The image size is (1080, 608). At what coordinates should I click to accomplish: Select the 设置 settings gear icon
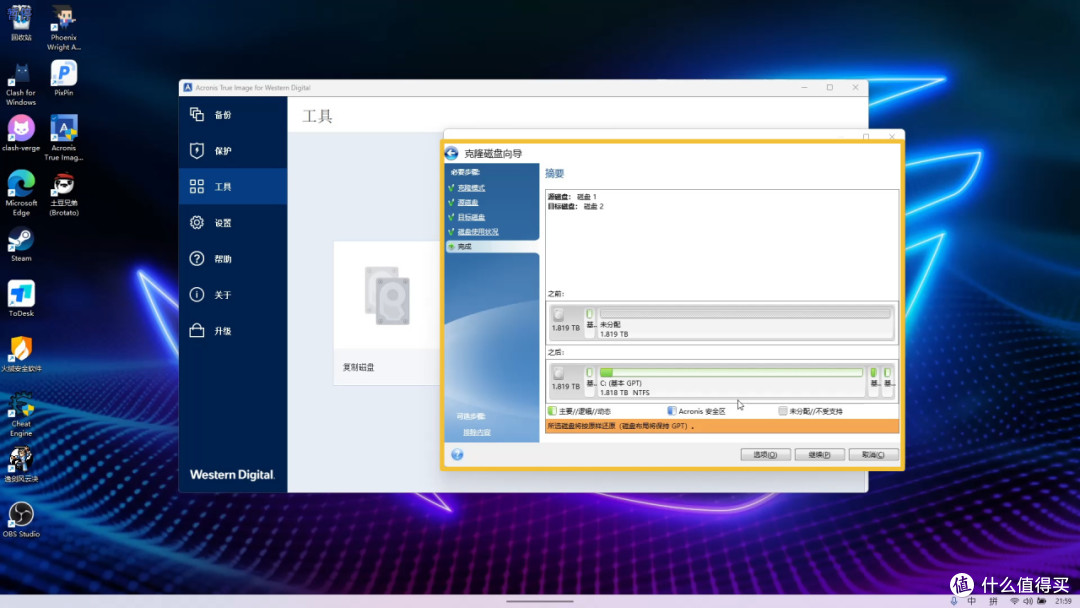(197, 222)
